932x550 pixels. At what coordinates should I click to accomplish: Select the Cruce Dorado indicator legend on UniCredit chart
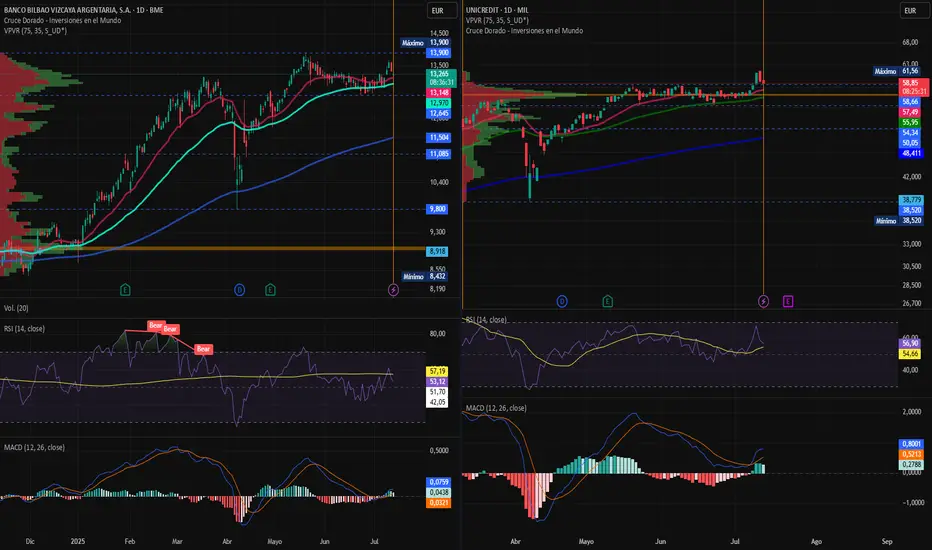[524, 30]
